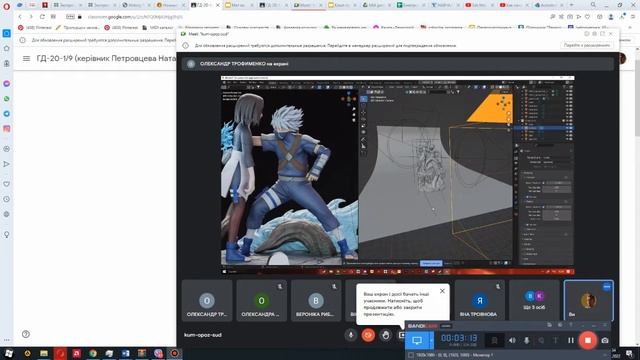Open Classroom hamburger main menu
This screenshot has height=360, width=640.
(x=27, y=58)
